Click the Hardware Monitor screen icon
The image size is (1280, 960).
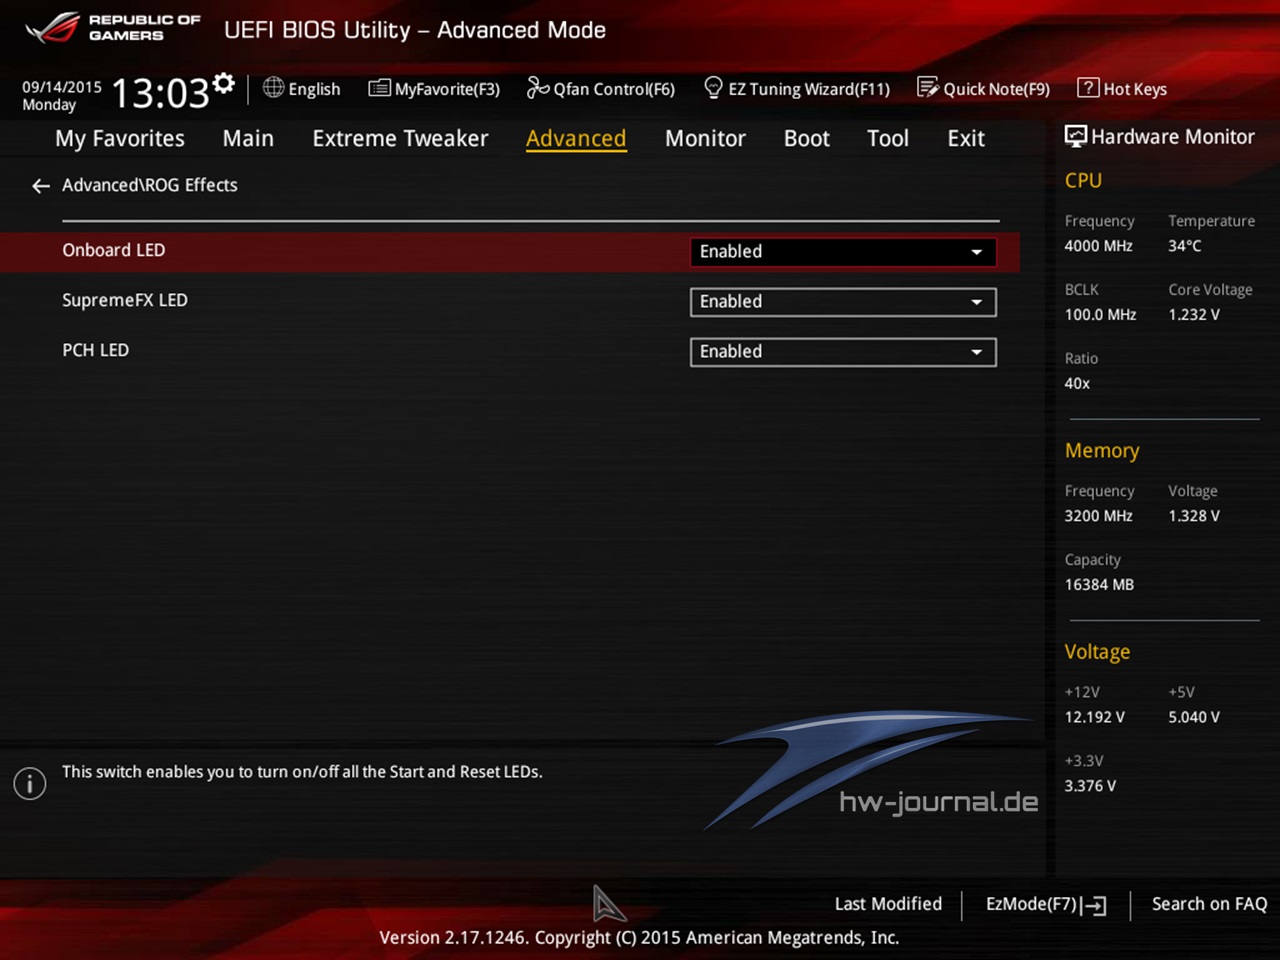click(x=1076, y=137)
